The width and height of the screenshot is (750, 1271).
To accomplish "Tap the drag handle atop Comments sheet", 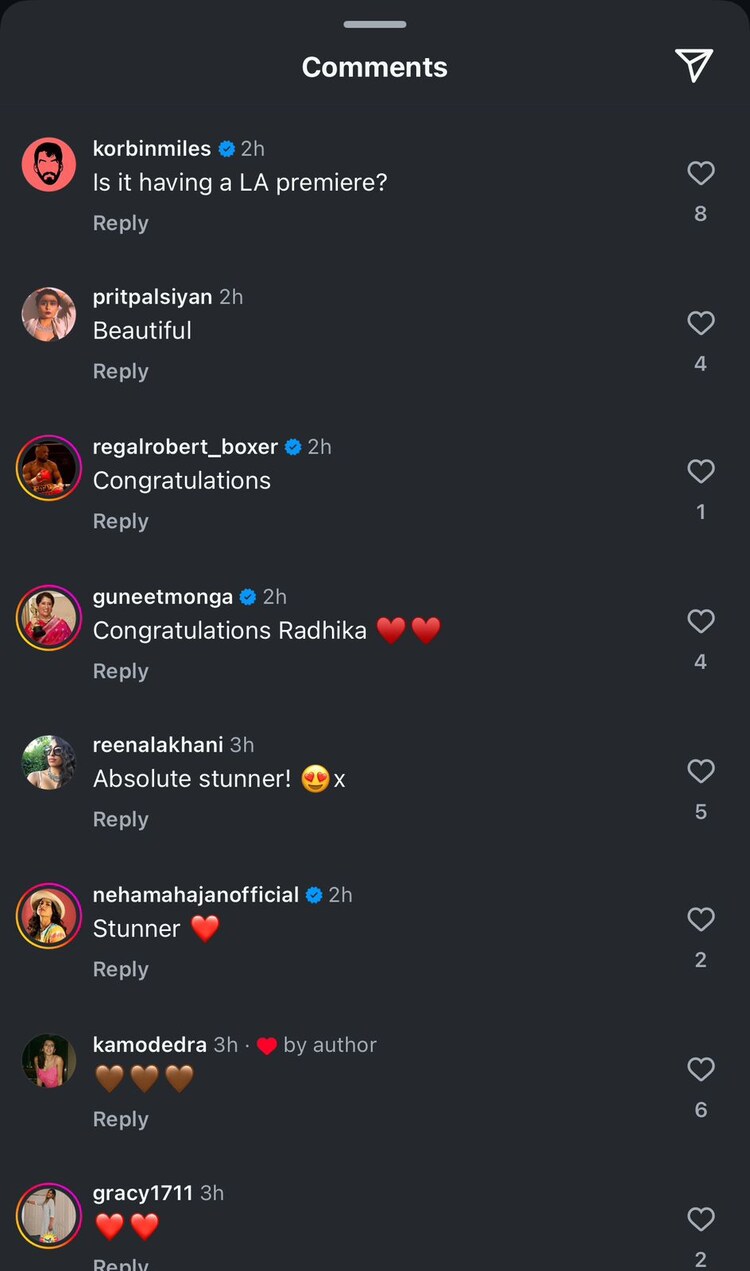I will [375, 24].
